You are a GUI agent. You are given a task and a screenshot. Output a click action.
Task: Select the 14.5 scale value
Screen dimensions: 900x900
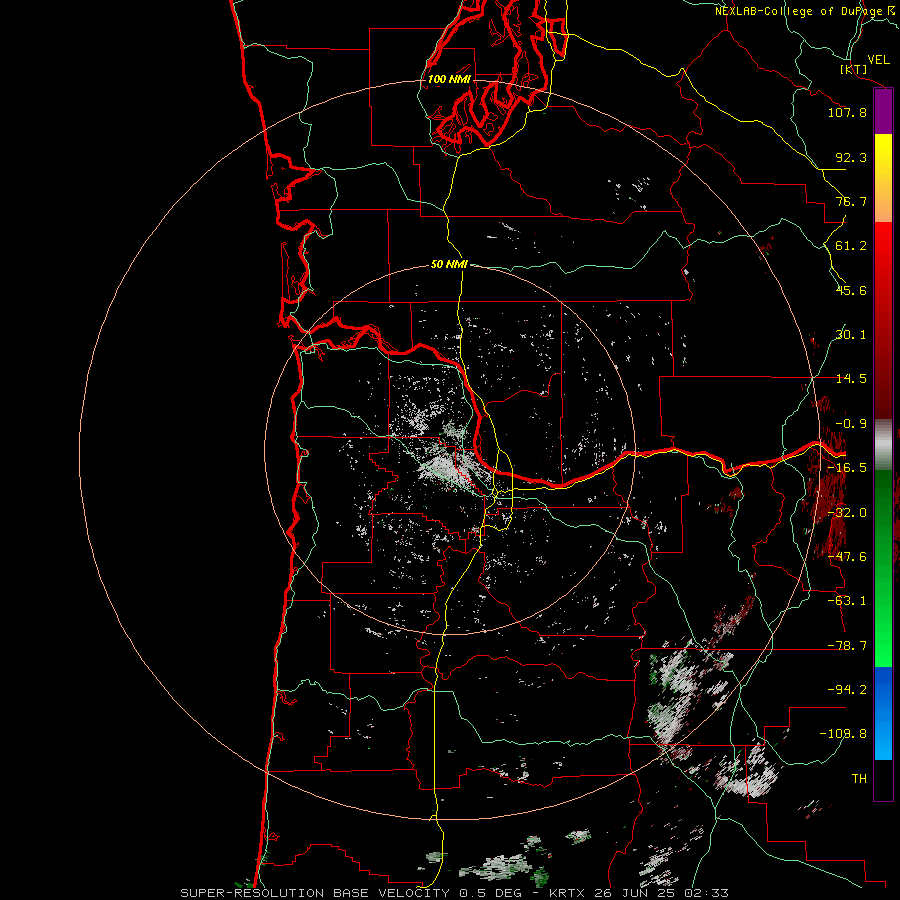click(x=851, y=379)
